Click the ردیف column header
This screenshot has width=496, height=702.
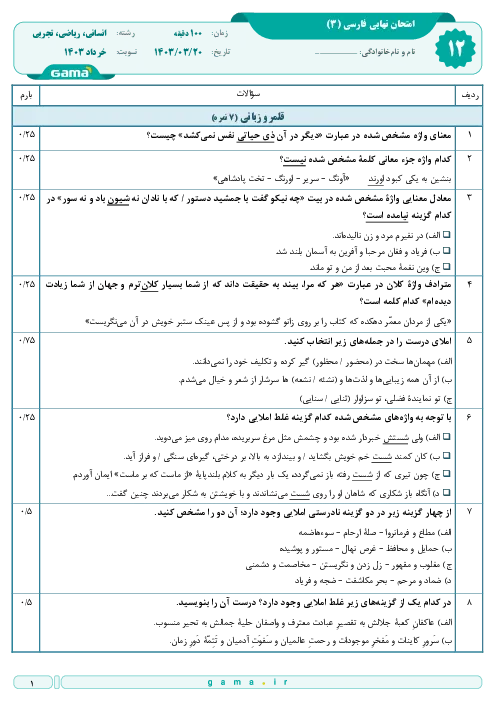coord(469,95)
